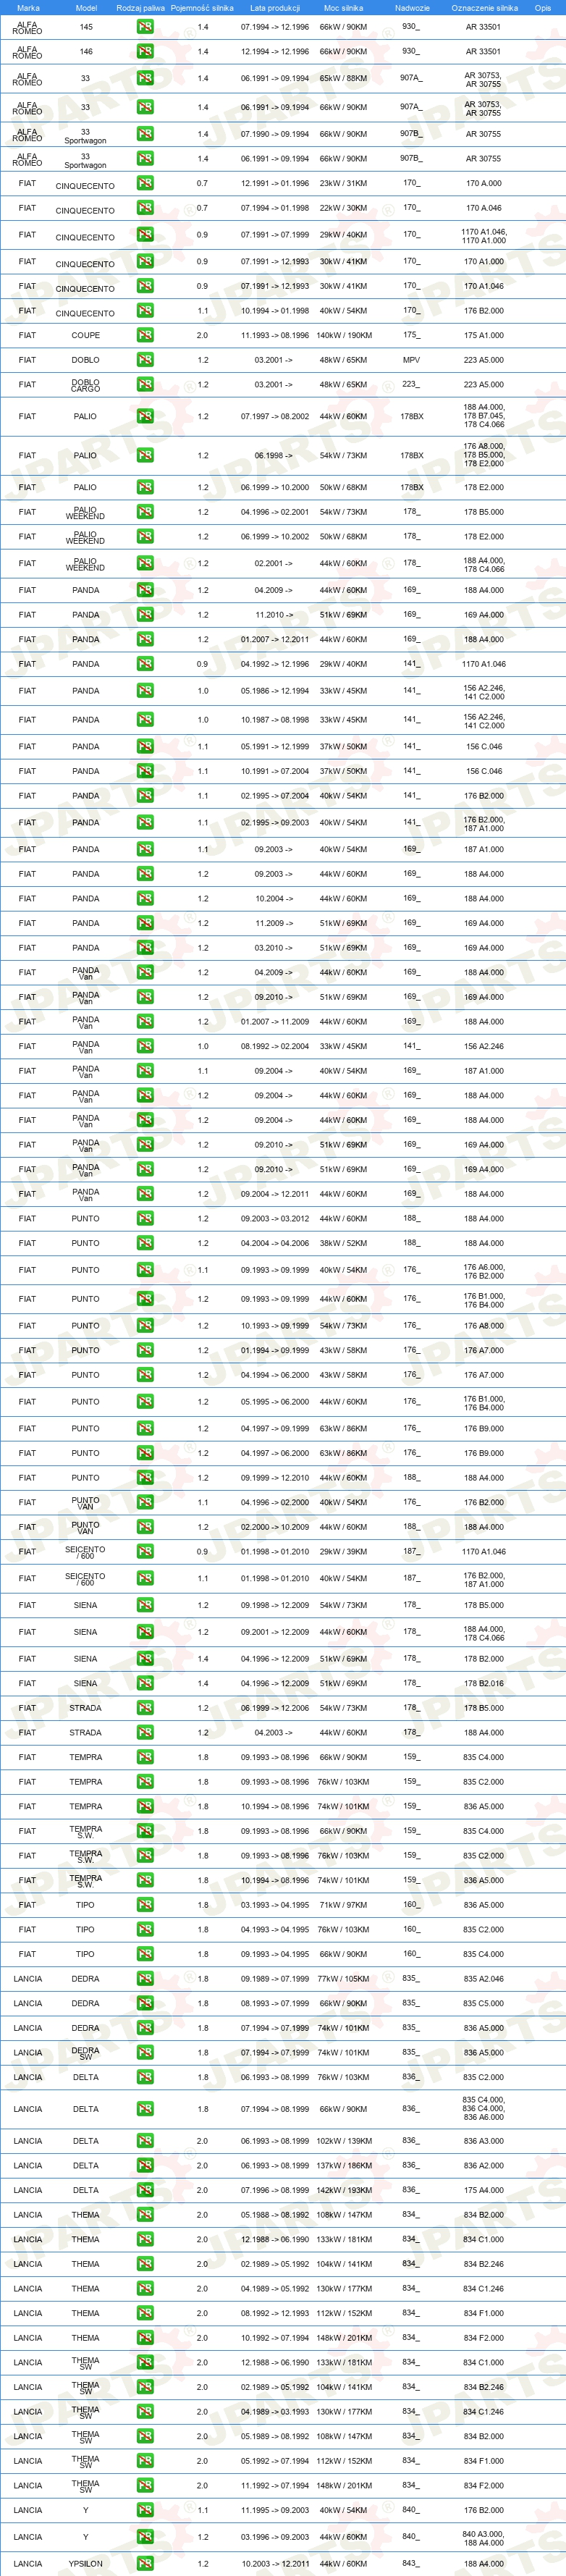Click the fuel icon in the Delta 142kW / 193KM row
The height and width of the screenshot is (2576, 566).
pos(145,2190)
